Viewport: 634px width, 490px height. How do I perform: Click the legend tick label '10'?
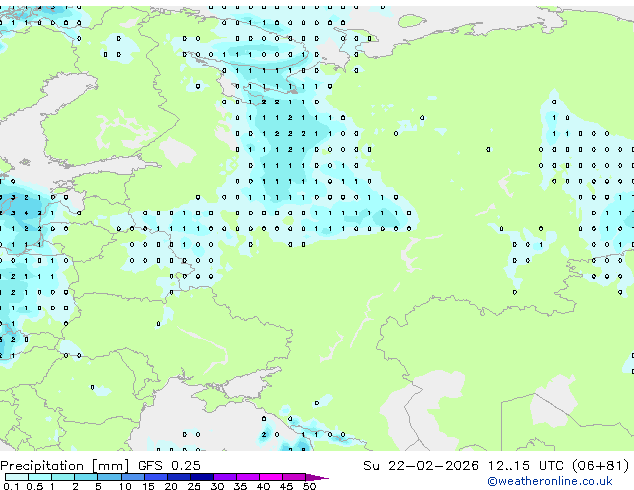click(125, 486)
